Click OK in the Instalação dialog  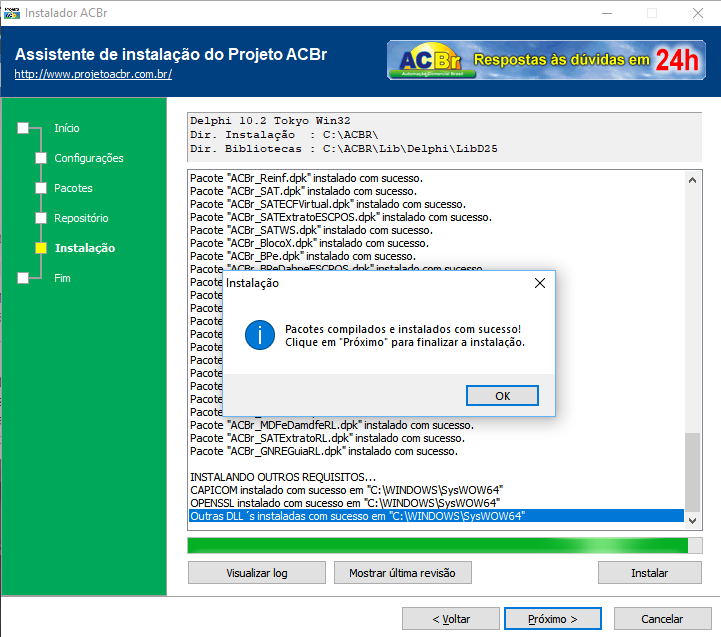pos(502,396)
